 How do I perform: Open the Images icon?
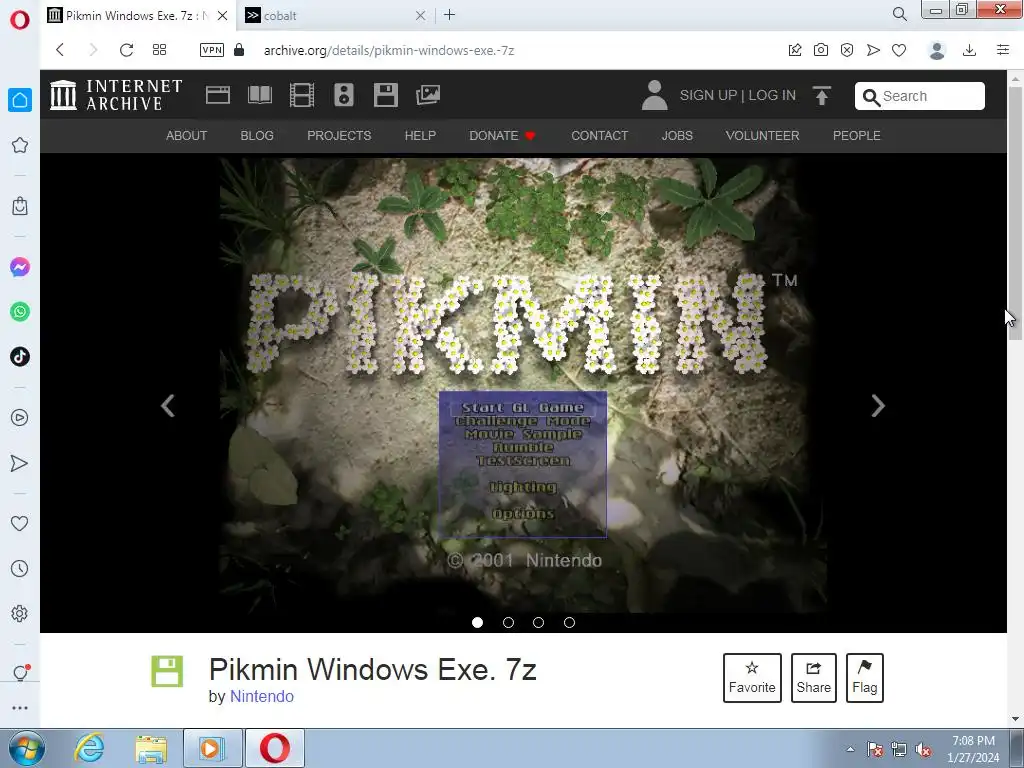pos(428,95)
